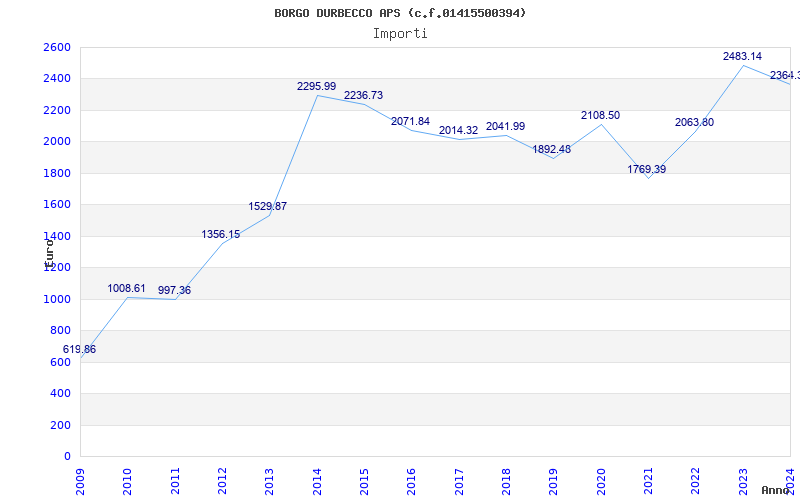Click the 2020 x-axis year label
This screenshot has width=800, height=500.
(601, 482)
